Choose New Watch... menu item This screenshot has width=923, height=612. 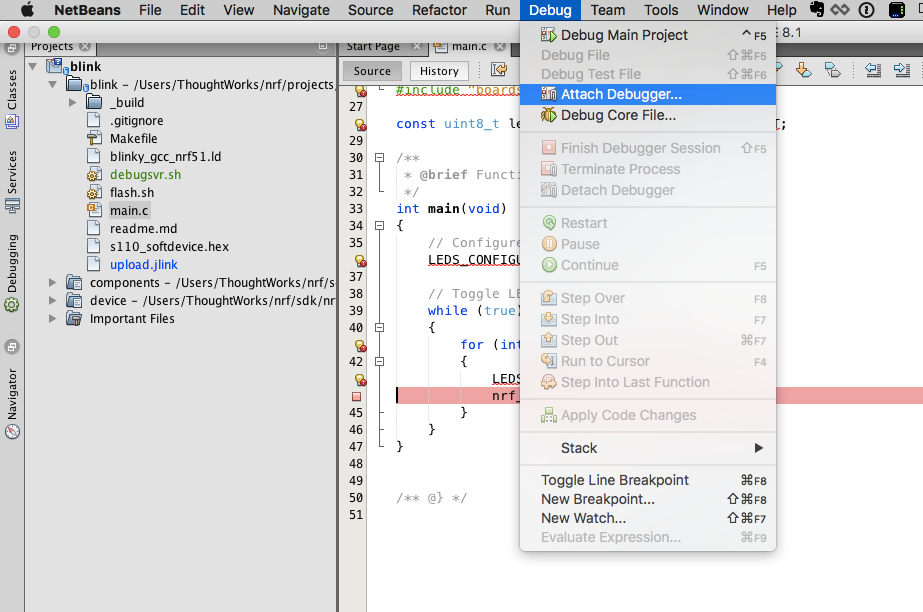pos(648,518)
